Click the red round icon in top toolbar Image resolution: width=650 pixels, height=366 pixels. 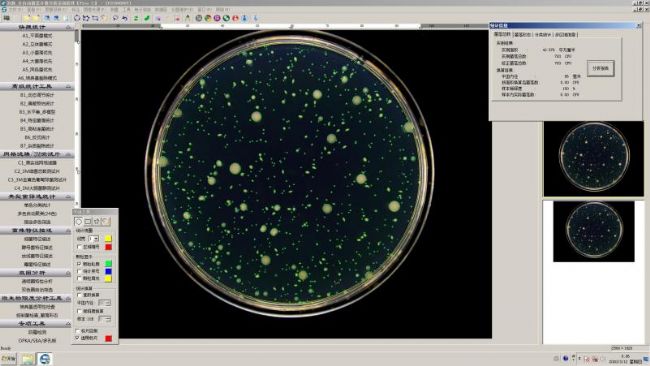(235, 18)
